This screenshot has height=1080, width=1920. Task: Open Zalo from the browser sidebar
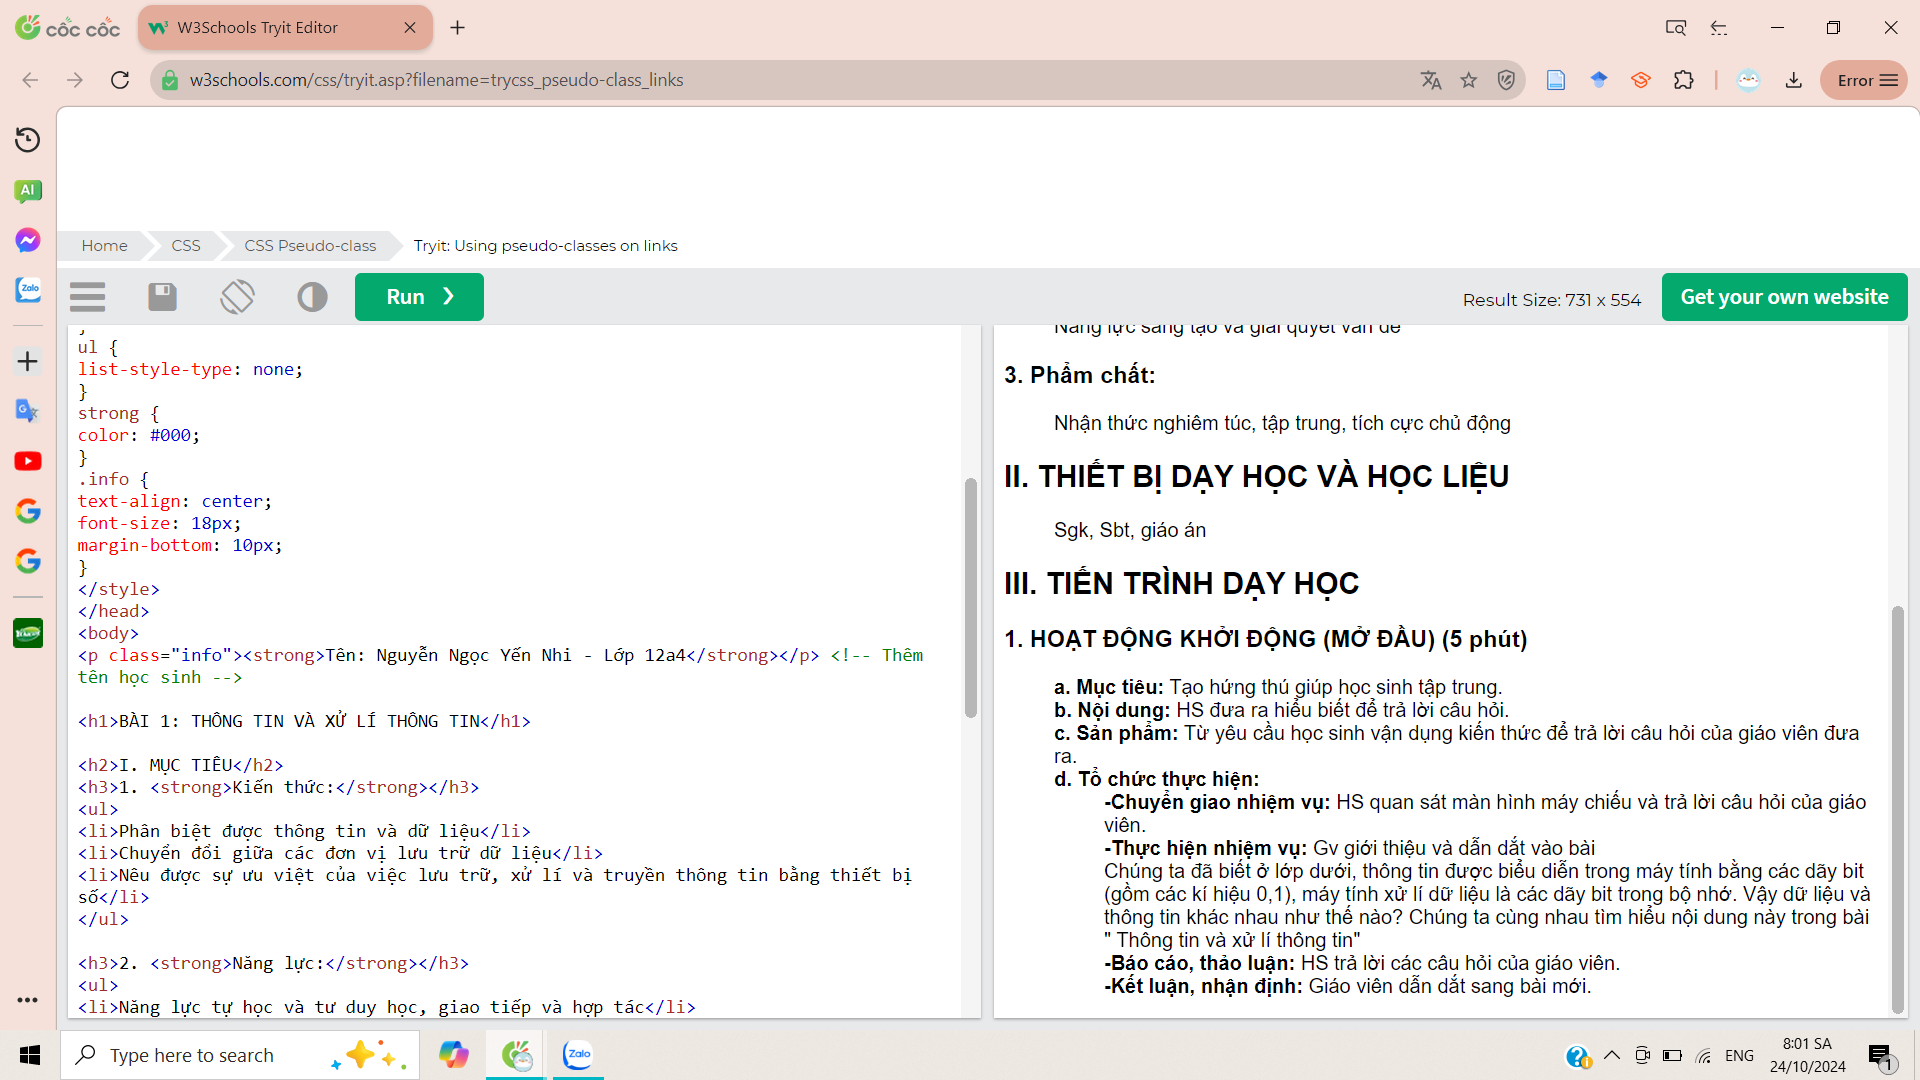(x=28, y=290)
